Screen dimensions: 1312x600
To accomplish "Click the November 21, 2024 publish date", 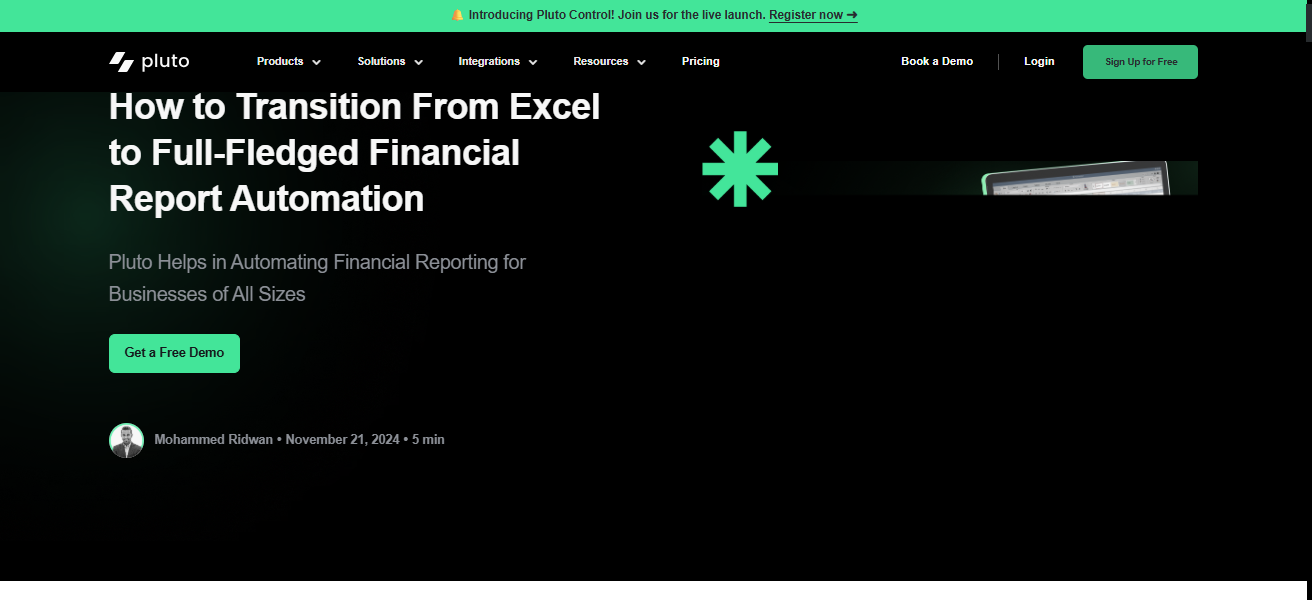I will click(x=342, y=440).
